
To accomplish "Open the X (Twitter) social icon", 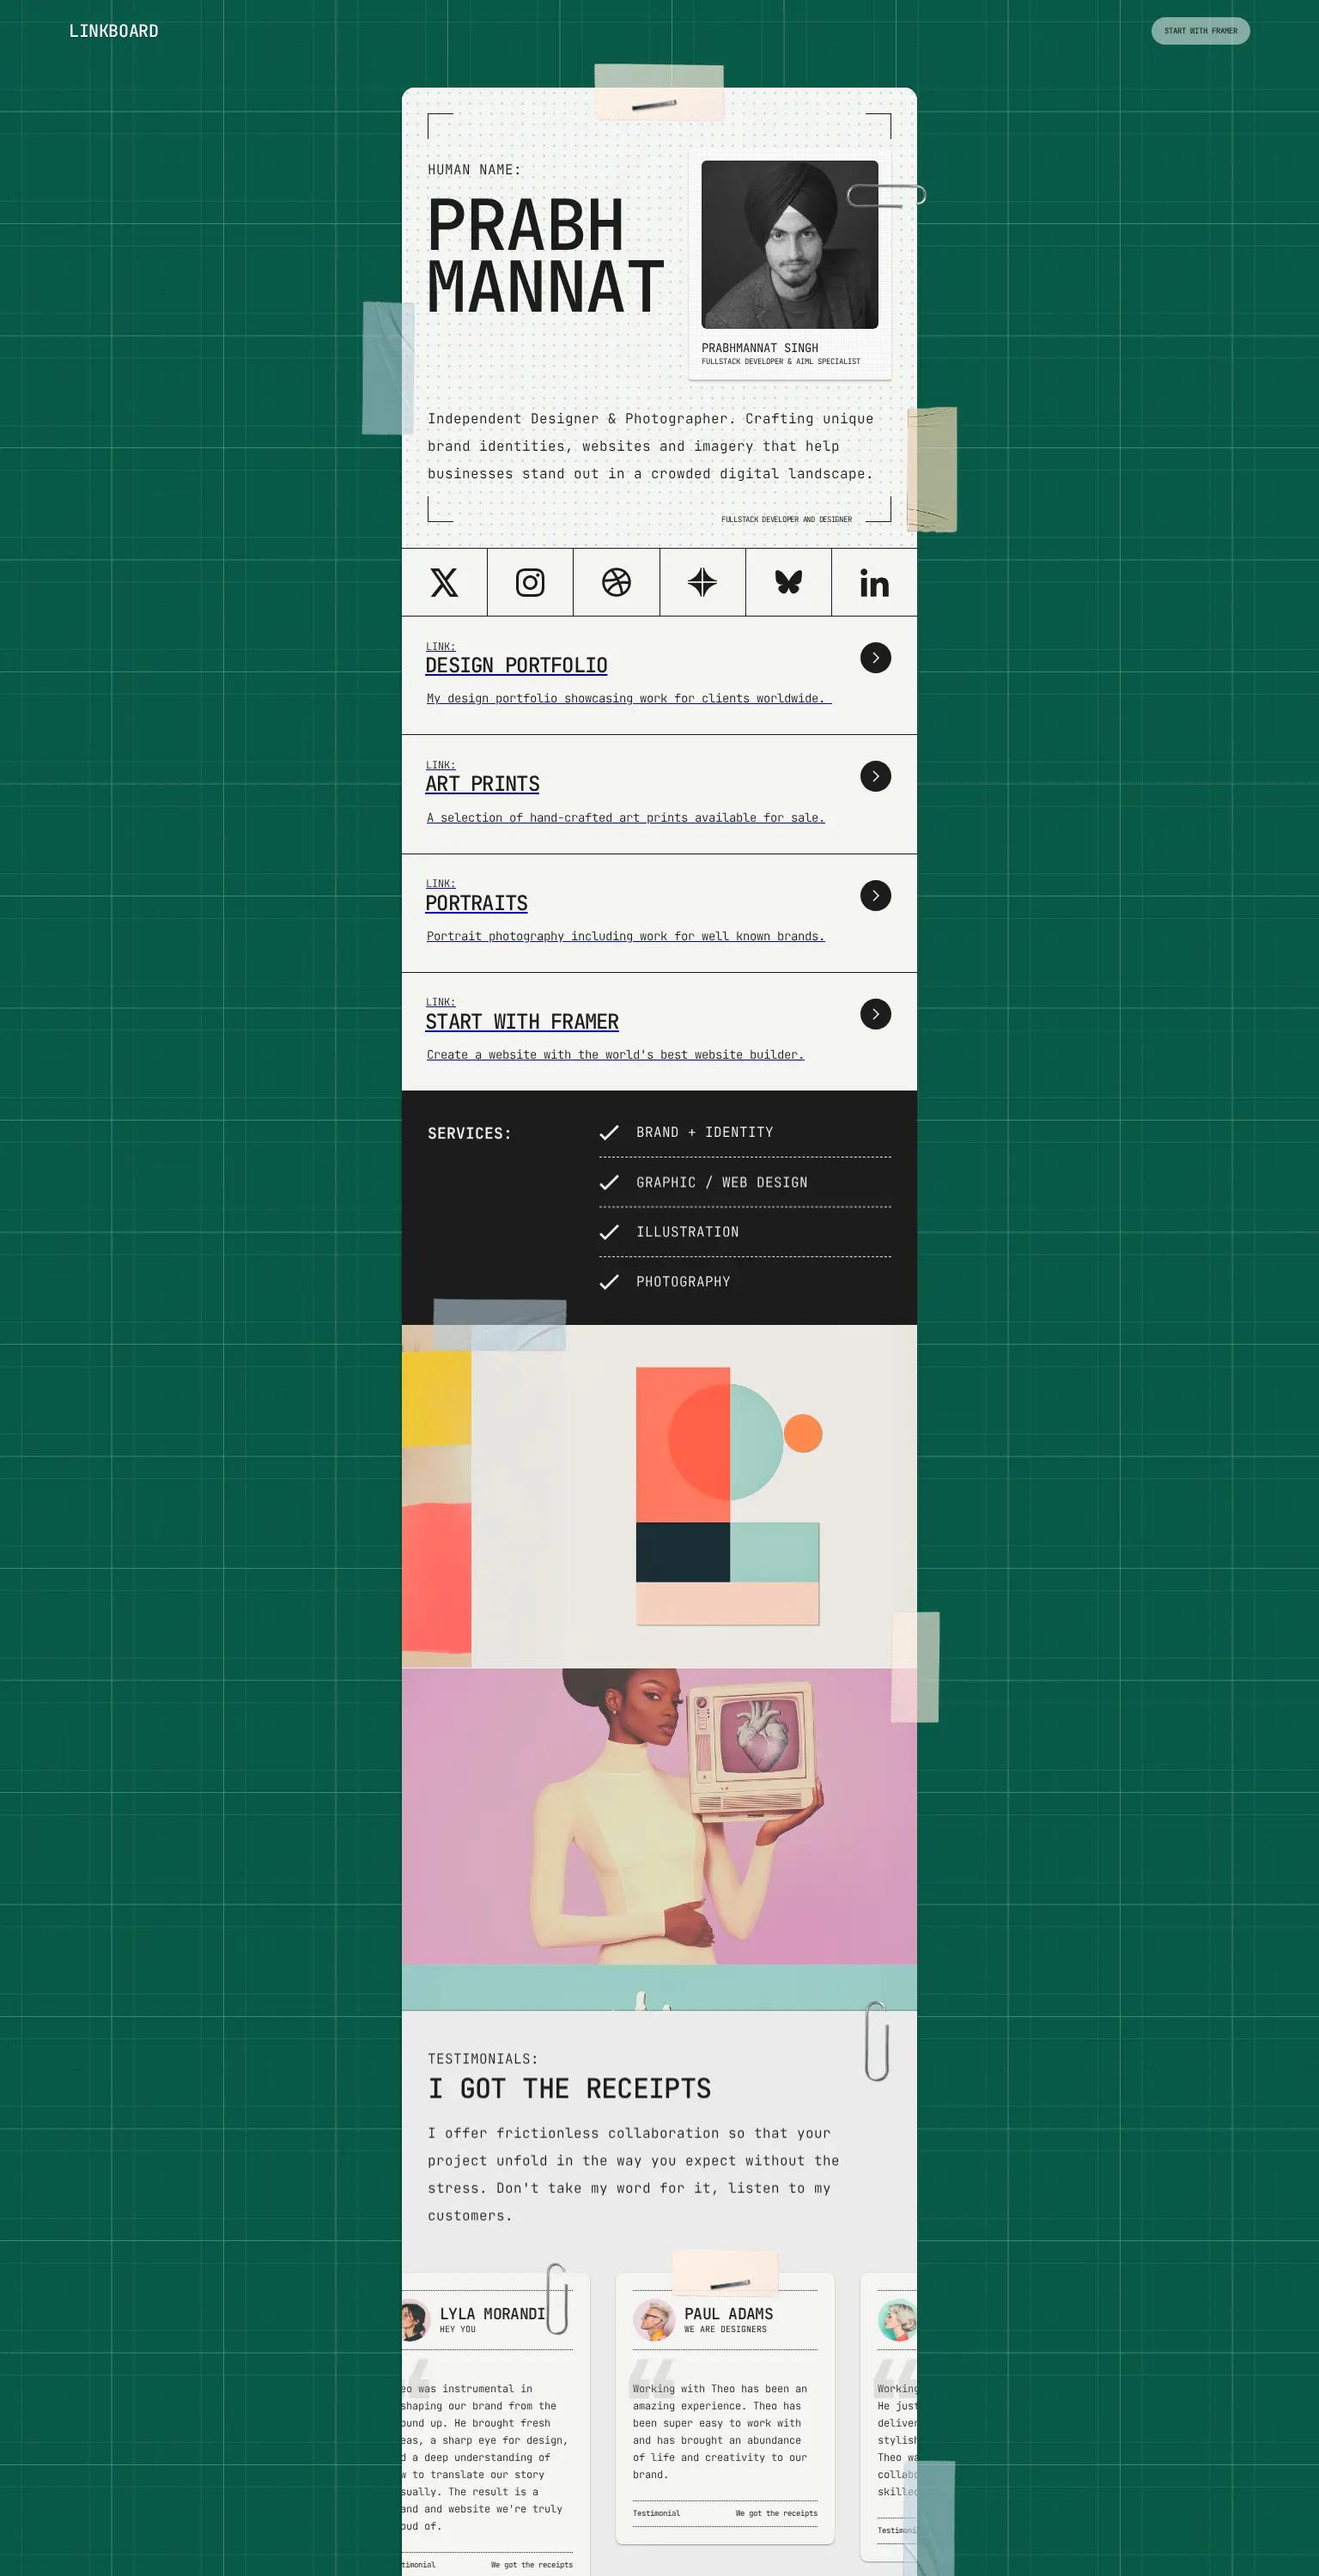I will pyautogui.click(x=444, y=582).
